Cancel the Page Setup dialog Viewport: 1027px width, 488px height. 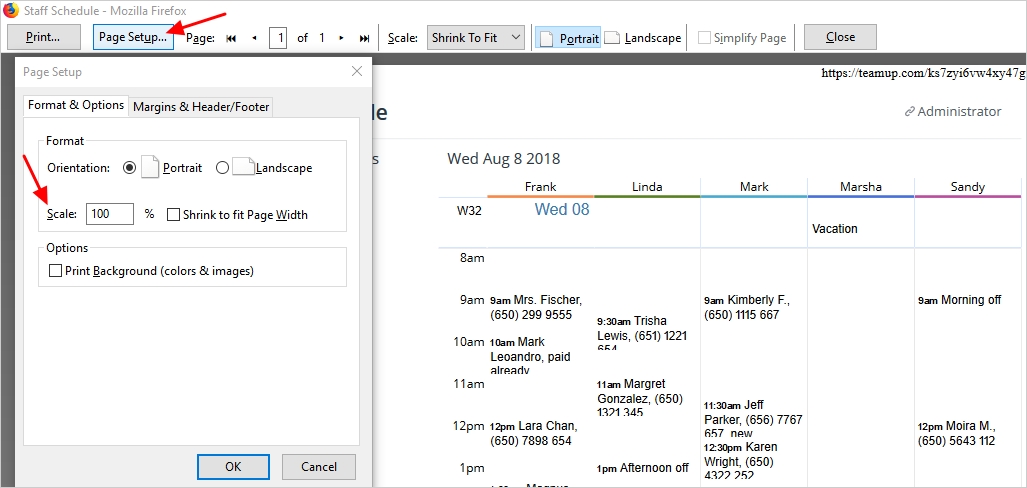tap(319, 467)
